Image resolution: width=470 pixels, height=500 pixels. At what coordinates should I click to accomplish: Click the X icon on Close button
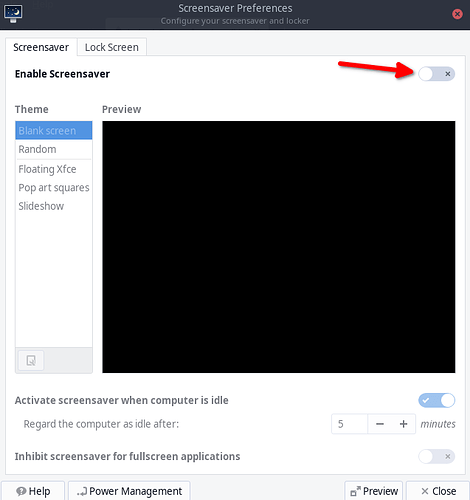[x=425, y=491]
